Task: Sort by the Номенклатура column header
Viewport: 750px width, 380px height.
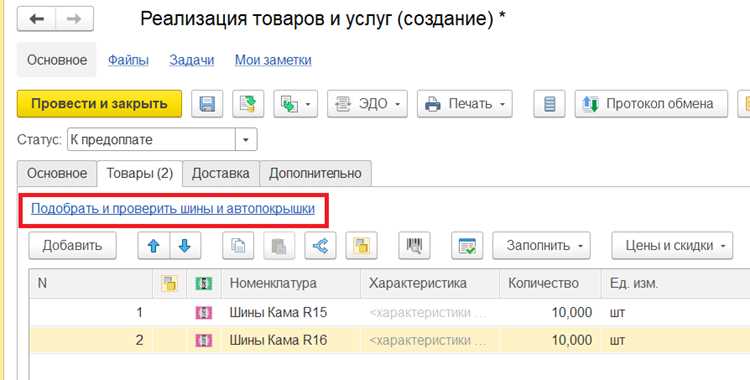Action: (x=291, y=283)
